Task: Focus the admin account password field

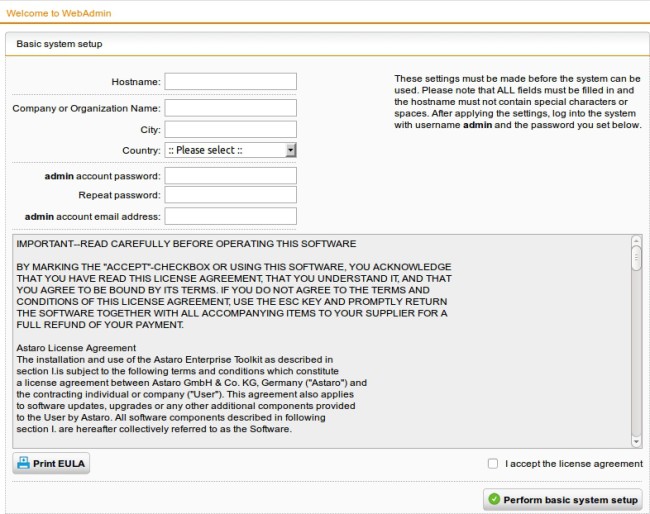Action: [x=230, y=176]
